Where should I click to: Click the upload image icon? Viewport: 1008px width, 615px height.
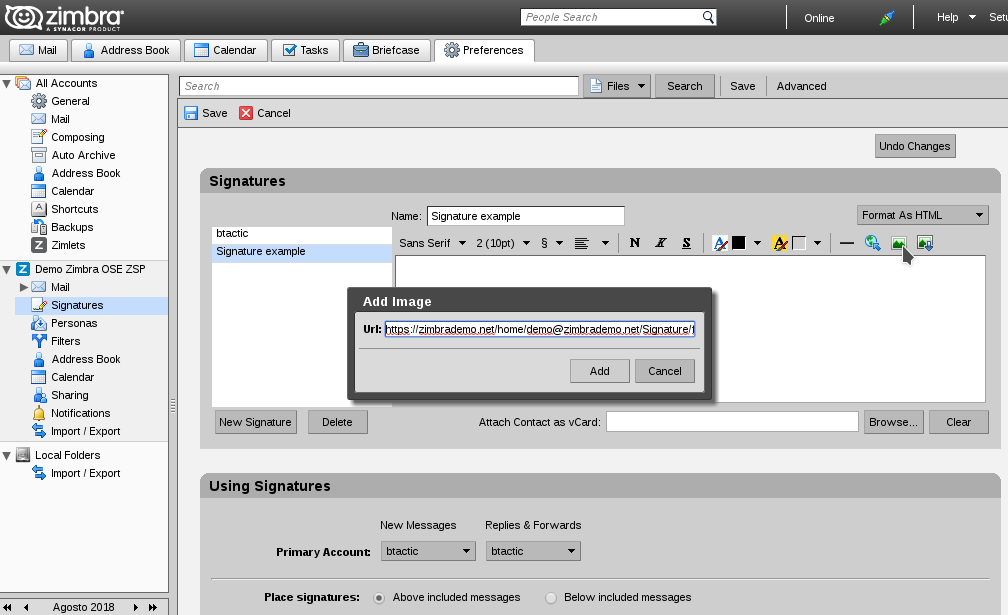coord(924,243)
